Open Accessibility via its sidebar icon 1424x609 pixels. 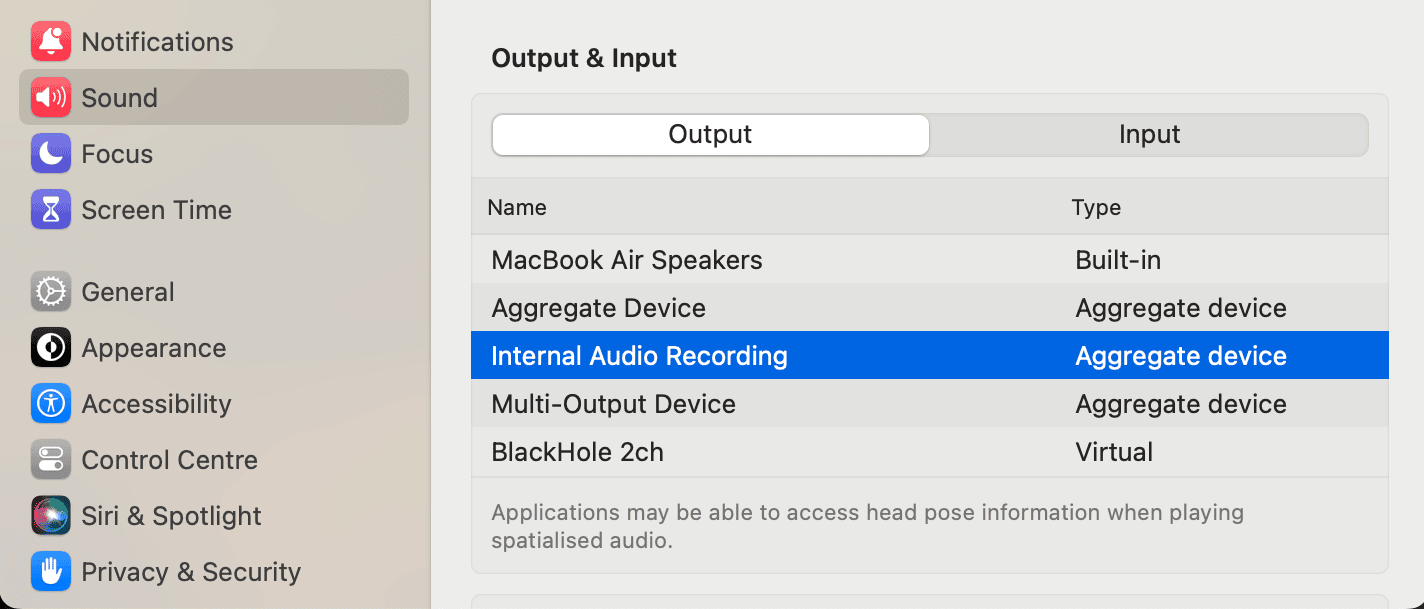49,403
